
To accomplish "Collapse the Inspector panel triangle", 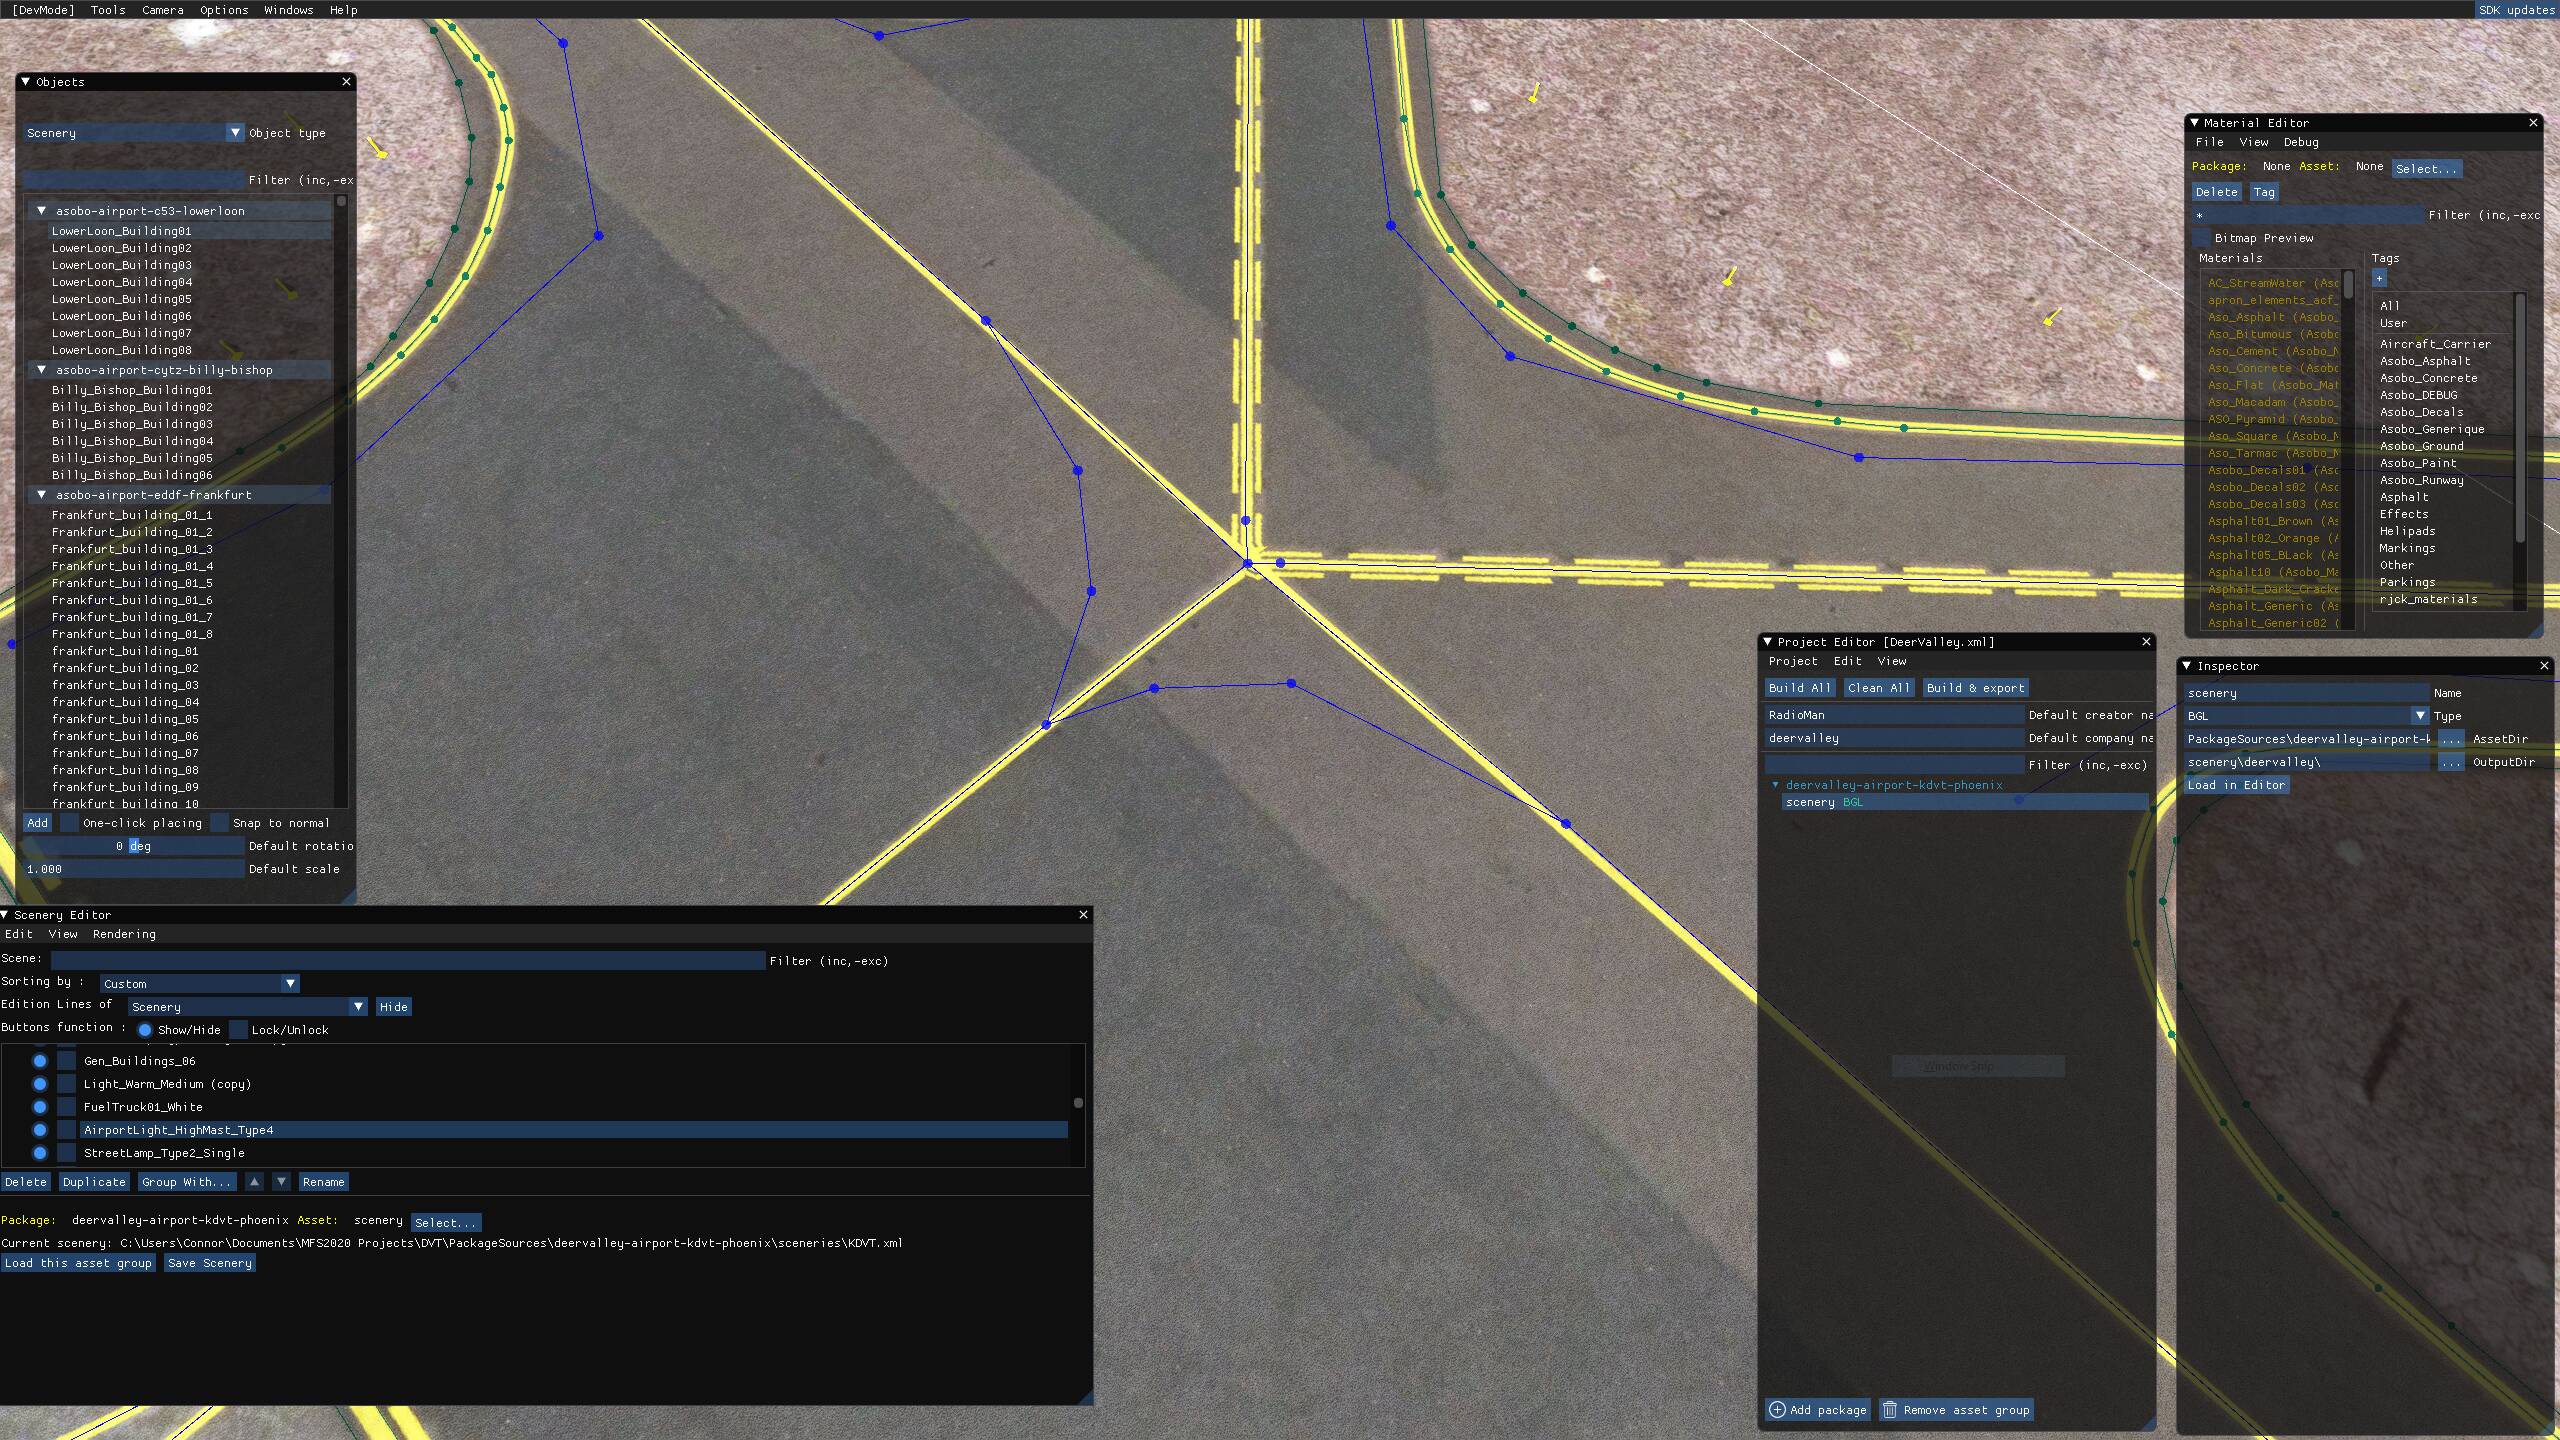I will 2187,666.
